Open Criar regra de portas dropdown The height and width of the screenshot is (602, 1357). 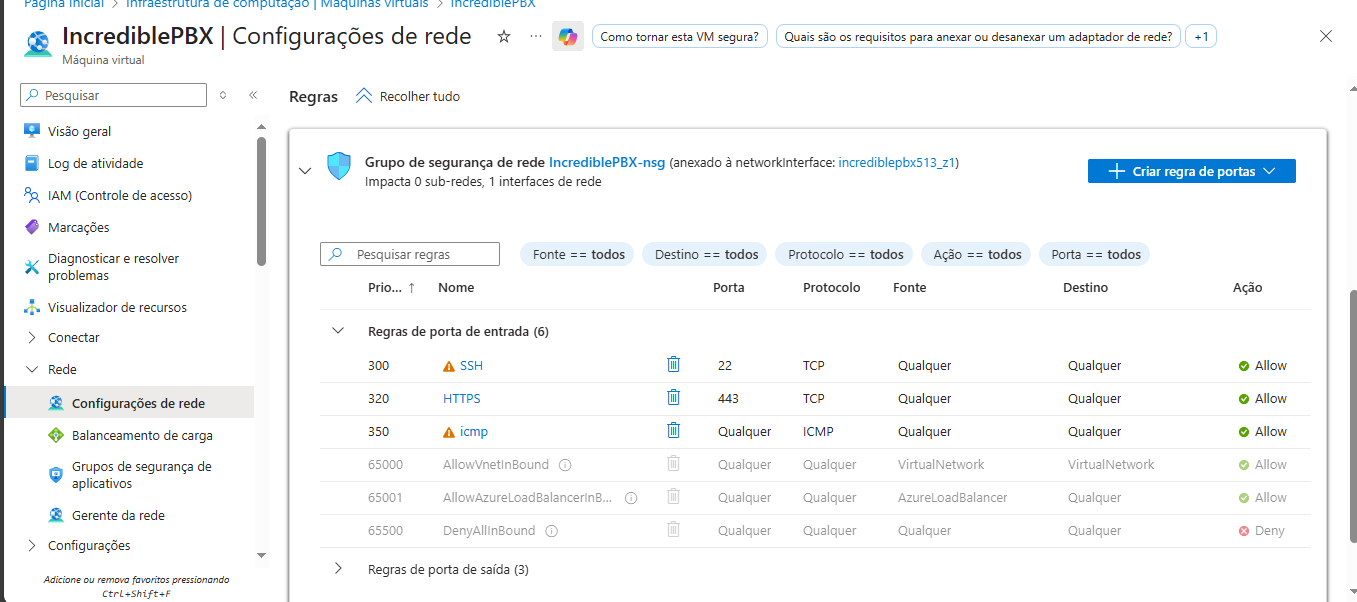point(1191,171)
